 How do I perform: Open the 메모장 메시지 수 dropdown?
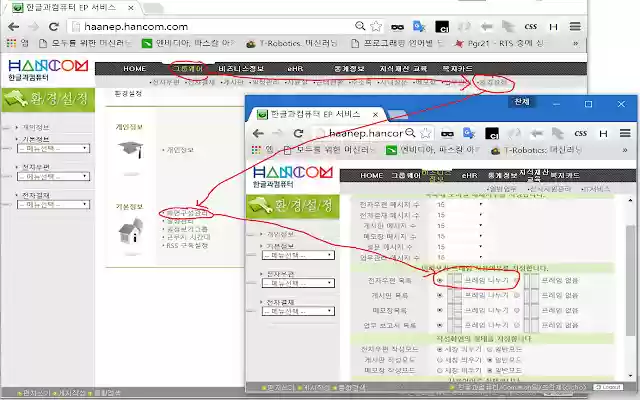460,236
